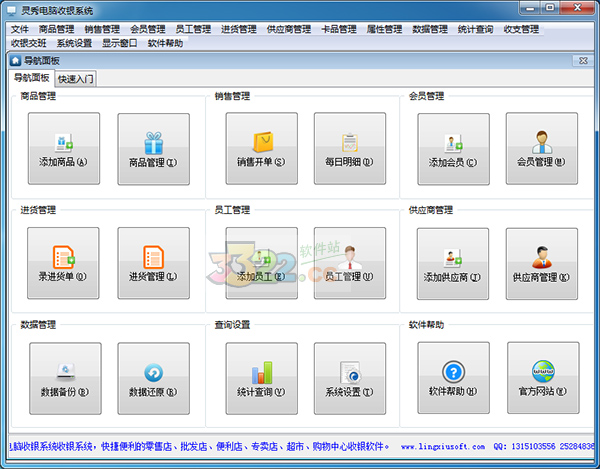Click the 灵秀电脑收银系统 title bar icon
This screenshot has width=600, height=469.
click(x=12, y=10)
